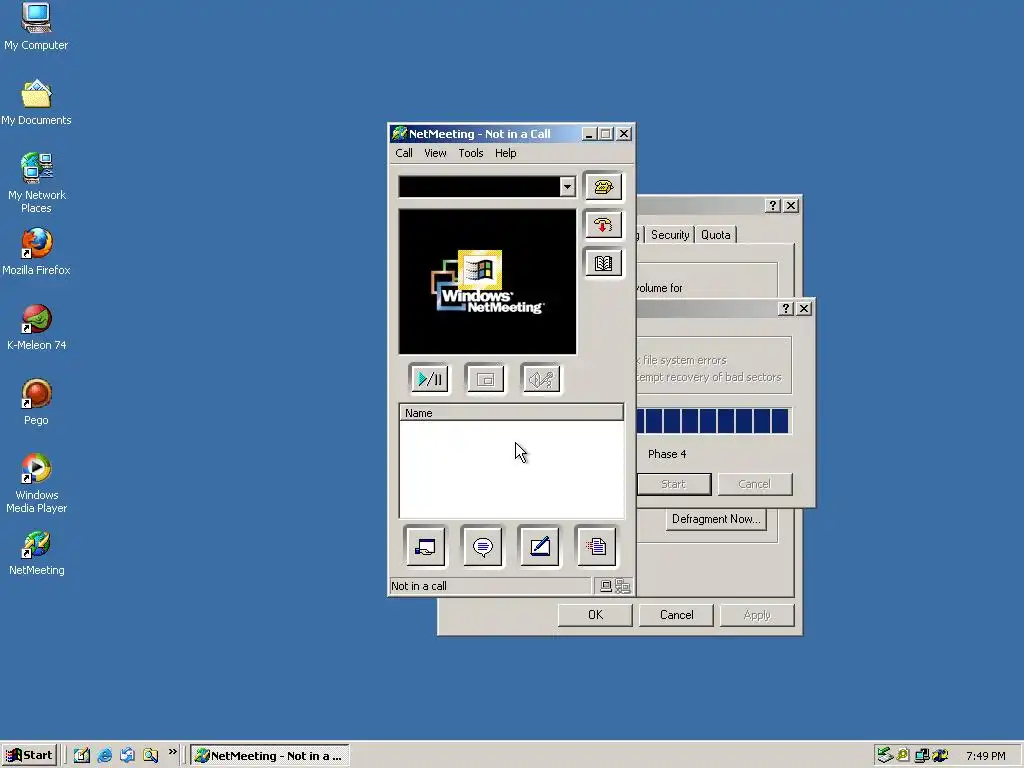1024x768 pixels.
Task: Click the taskbar clock showing 7:49 PM
Action: pyautogui.click(x=985, y=756)
